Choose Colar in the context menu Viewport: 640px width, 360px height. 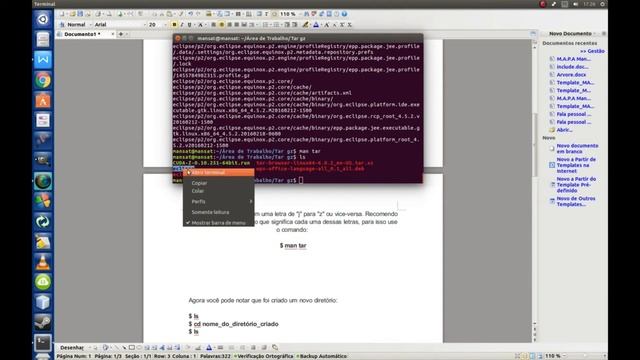pyautogui.click(x=218, y=191)
